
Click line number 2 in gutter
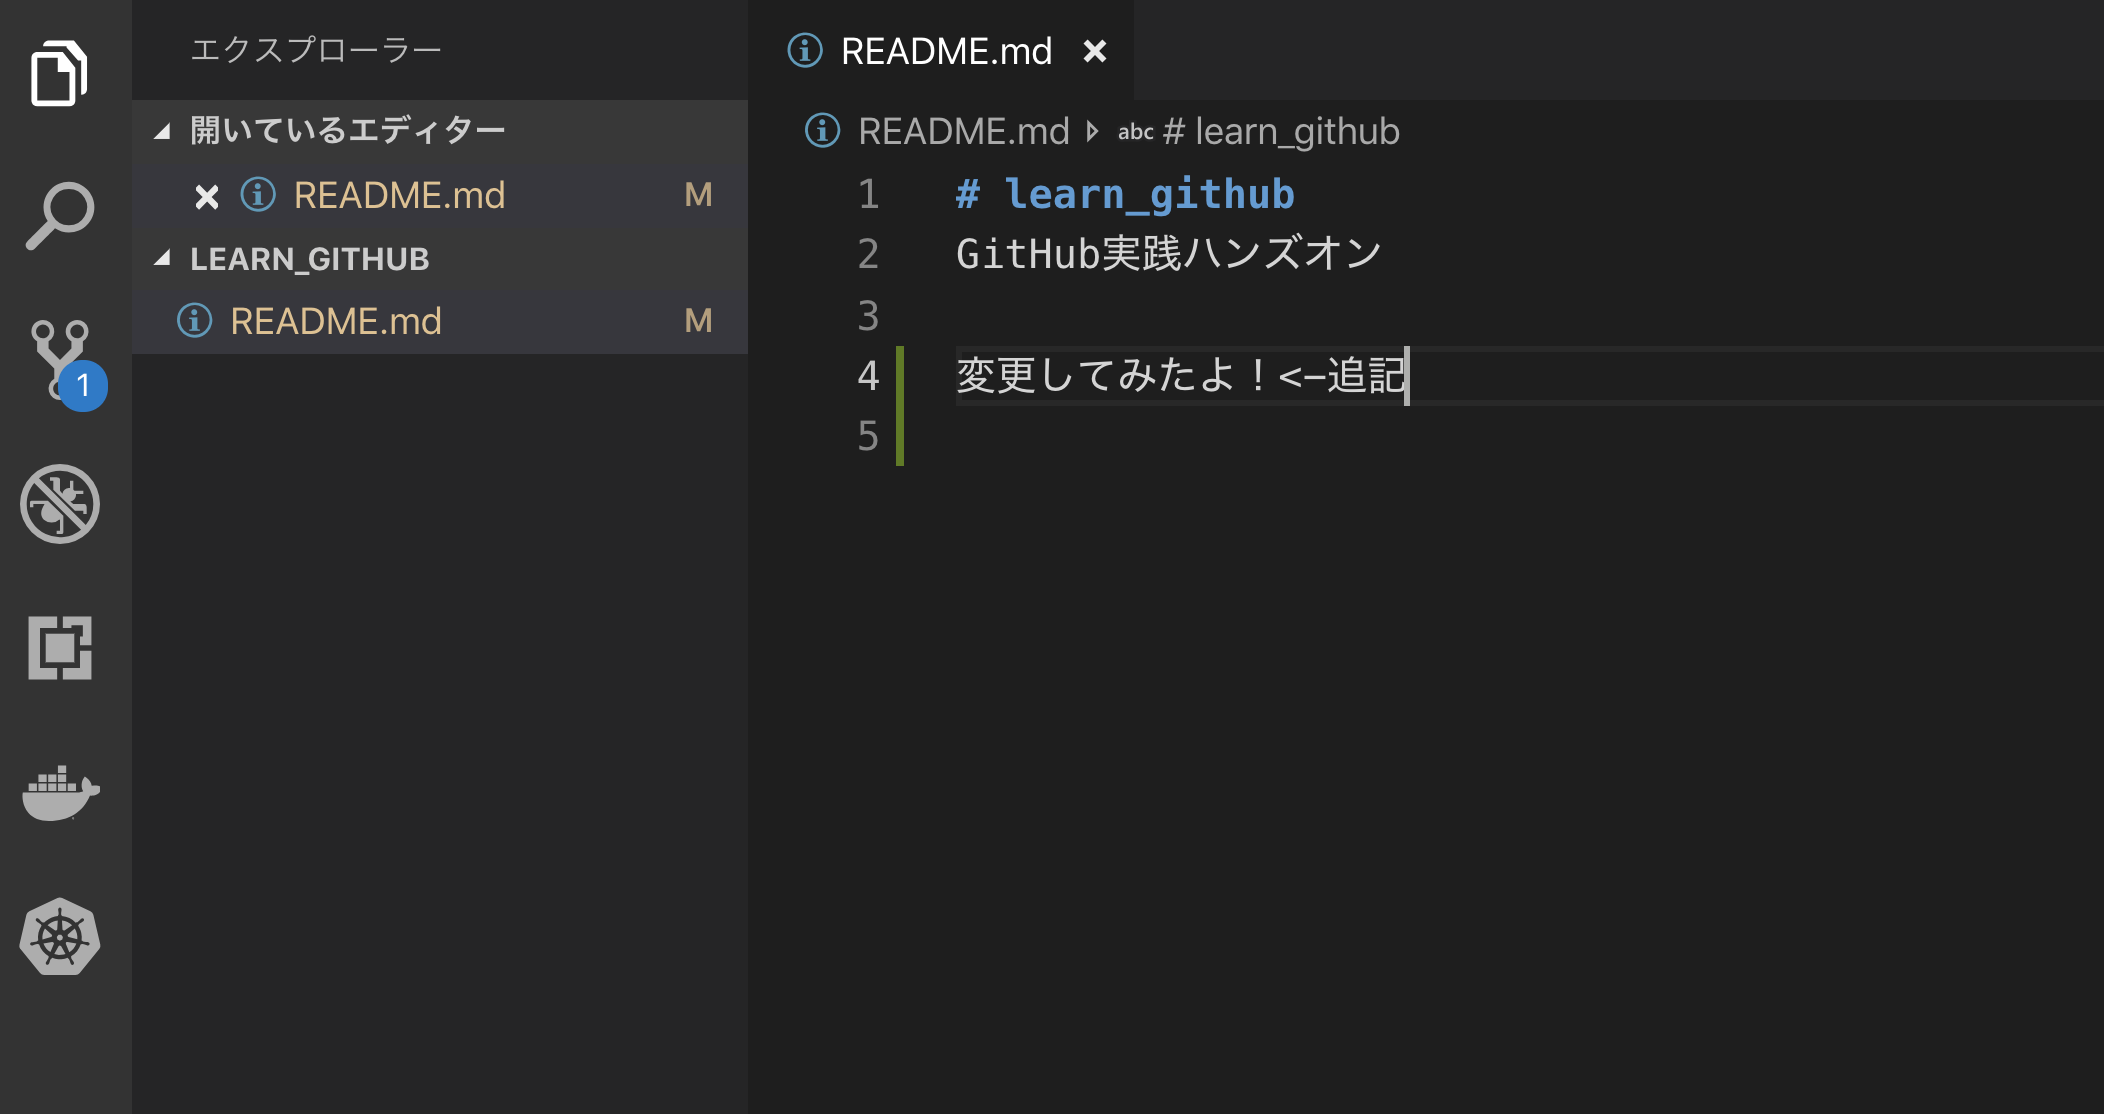coord(868,254)
